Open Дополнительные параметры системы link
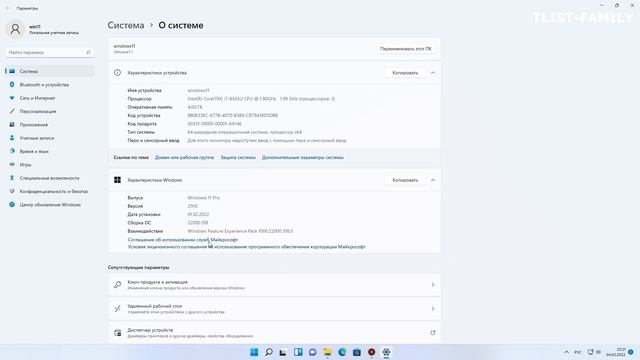640x360 pixels. coord(302,157)
